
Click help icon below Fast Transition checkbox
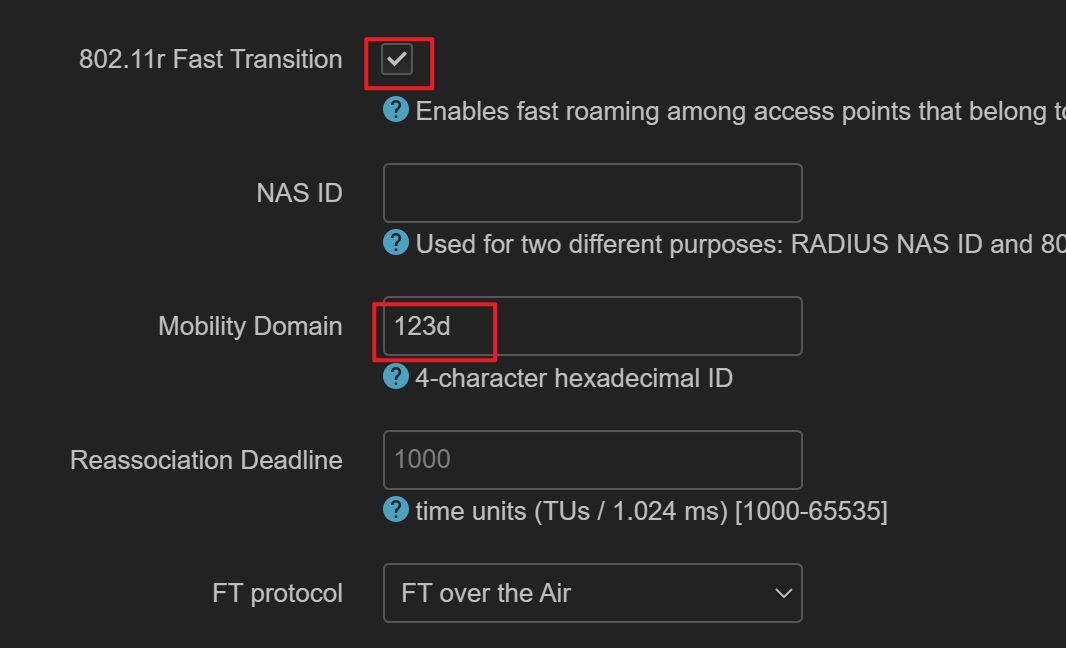point(396,109)
